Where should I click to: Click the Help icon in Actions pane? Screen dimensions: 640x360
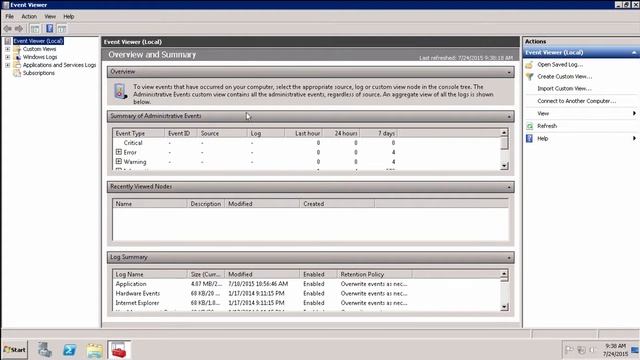click(529, 138)
